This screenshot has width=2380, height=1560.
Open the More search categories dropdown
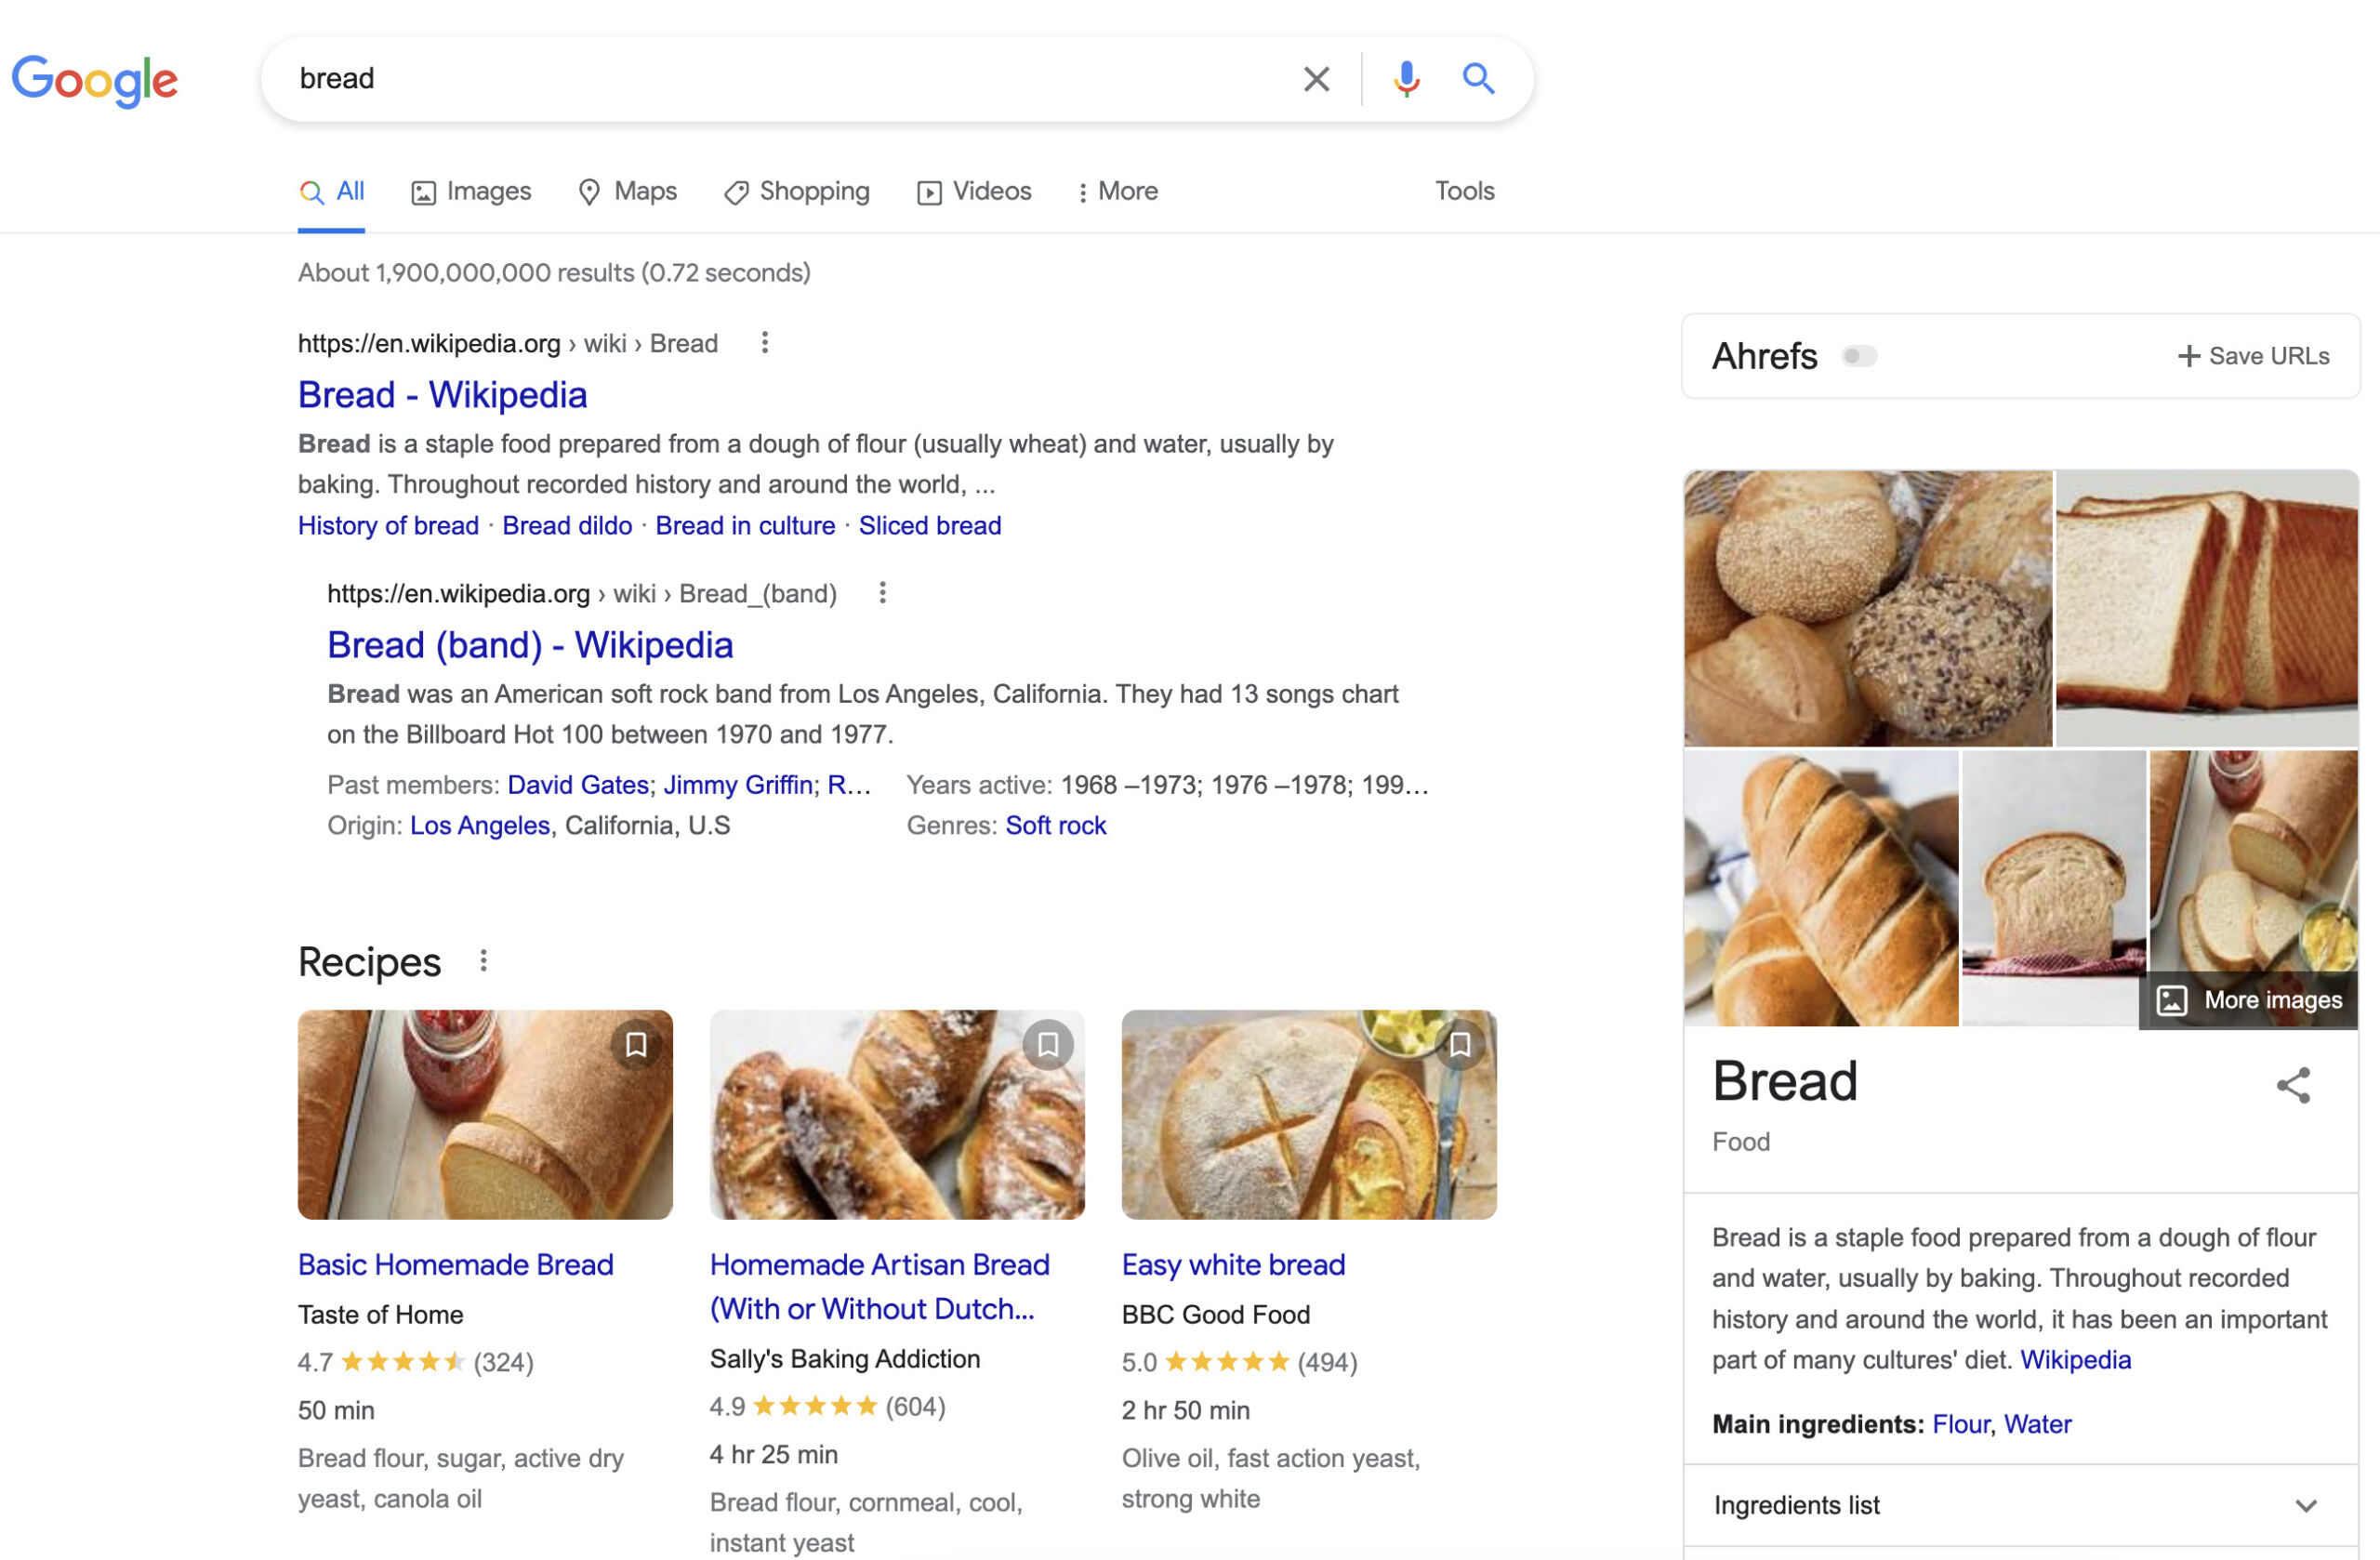point(1117,191)
